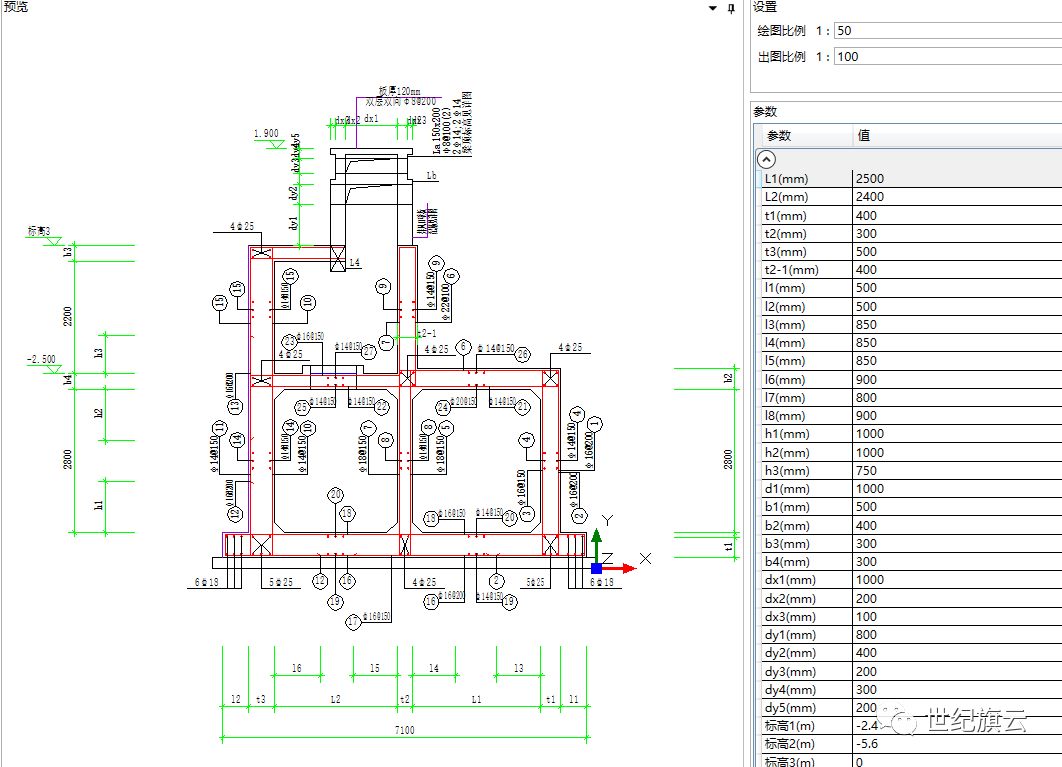
Task: Select the b3(mm) parameter row
Action: (x=912, y=543)
